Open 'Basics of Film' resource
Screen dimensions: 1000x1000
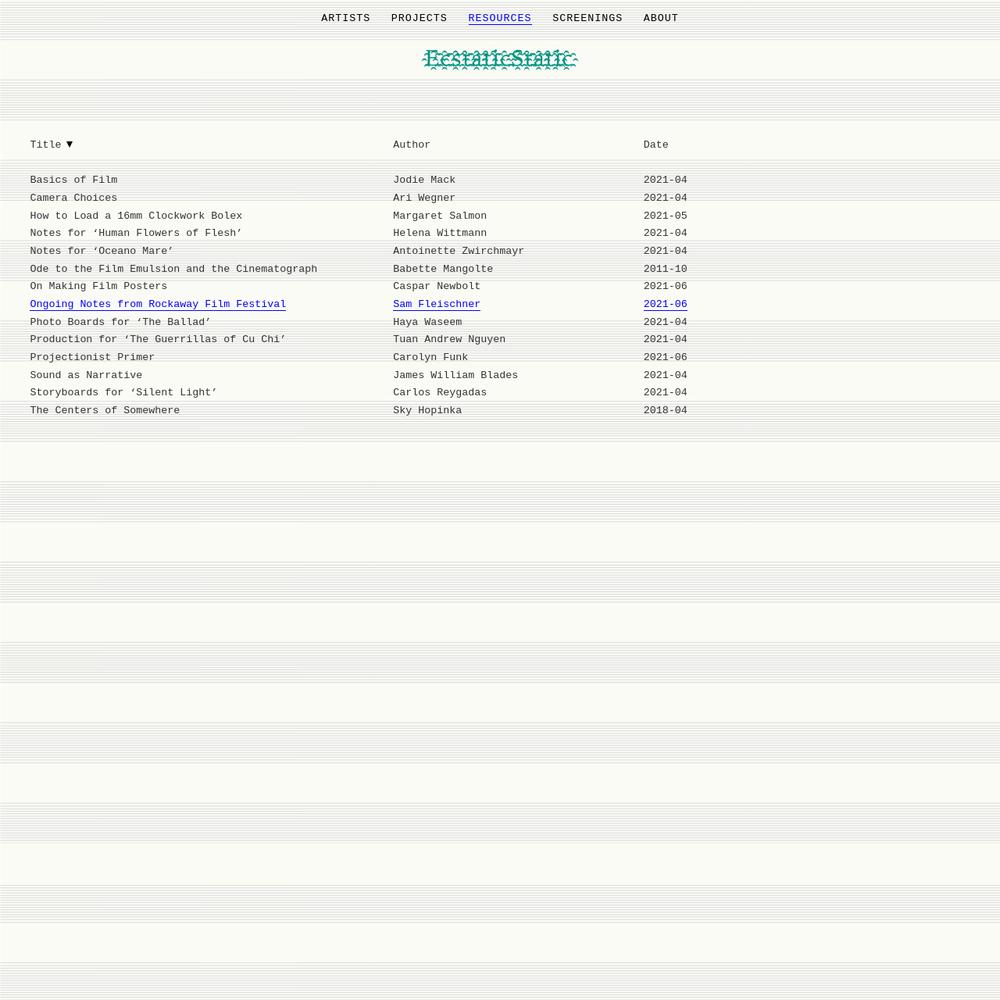[x=73, y=180]
